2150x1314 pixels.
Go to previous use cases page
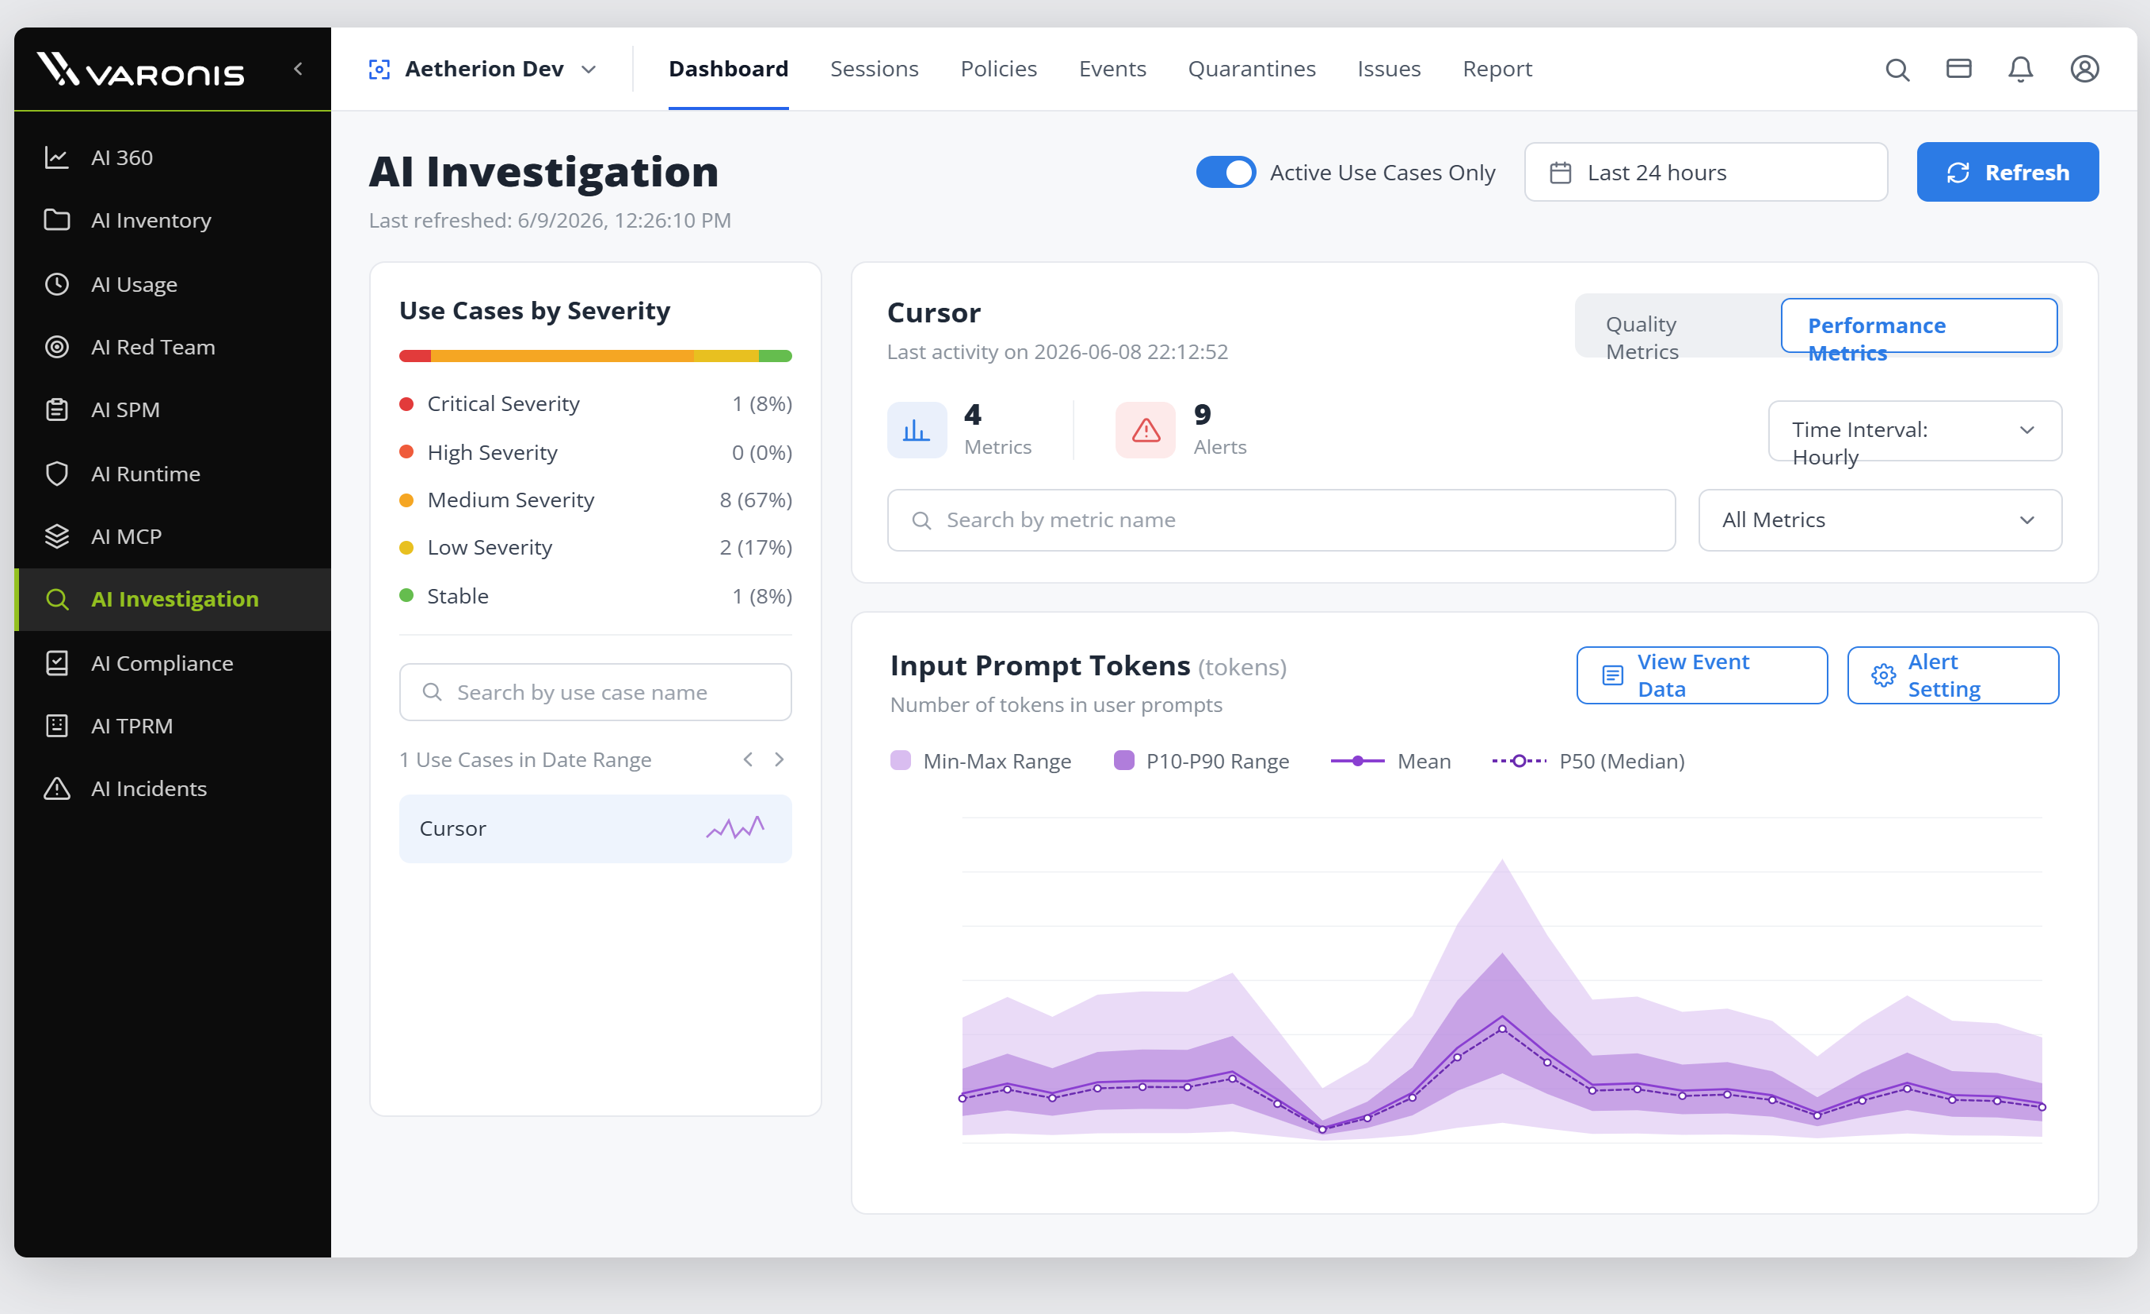pos(748,760)
